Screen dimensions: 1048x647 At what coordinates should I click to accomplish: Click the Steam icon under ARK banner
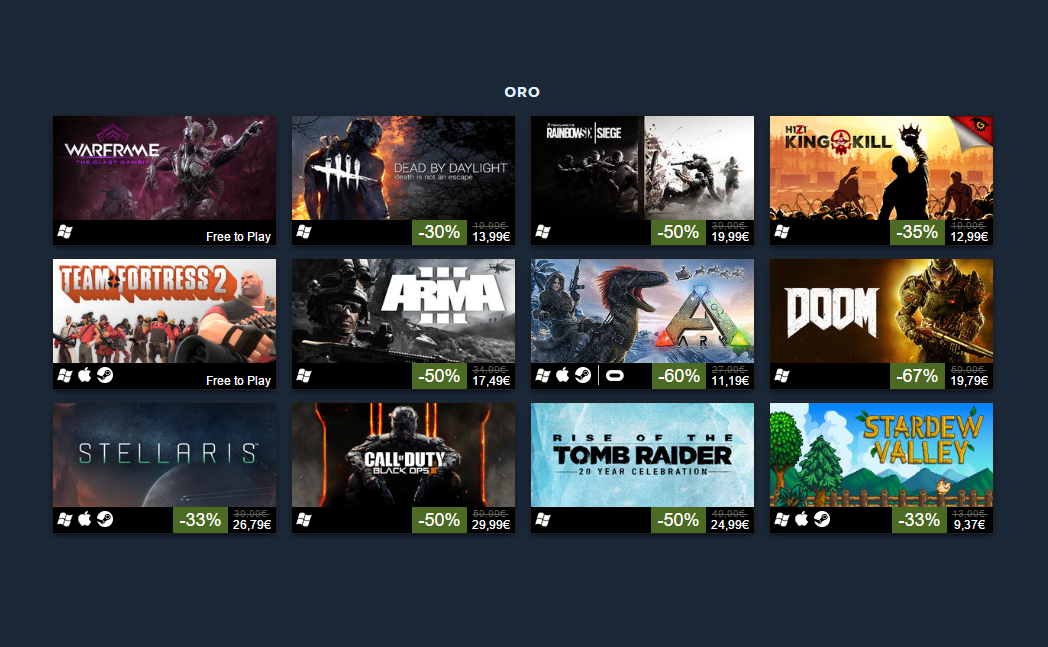pyautogui.click(x=583, y=376)
